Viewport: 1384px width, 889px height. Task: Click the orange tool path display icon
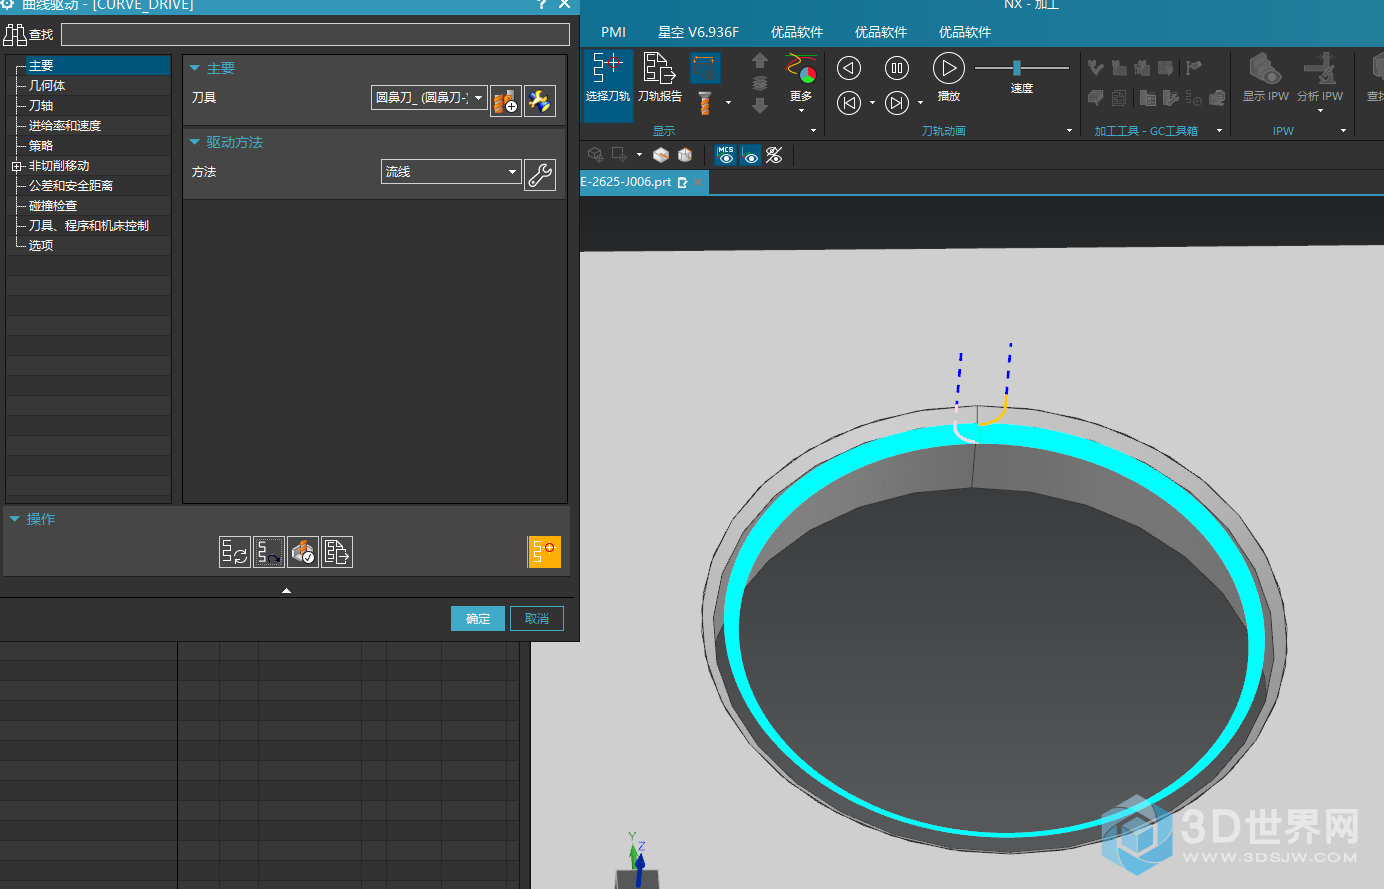[544, 552]
